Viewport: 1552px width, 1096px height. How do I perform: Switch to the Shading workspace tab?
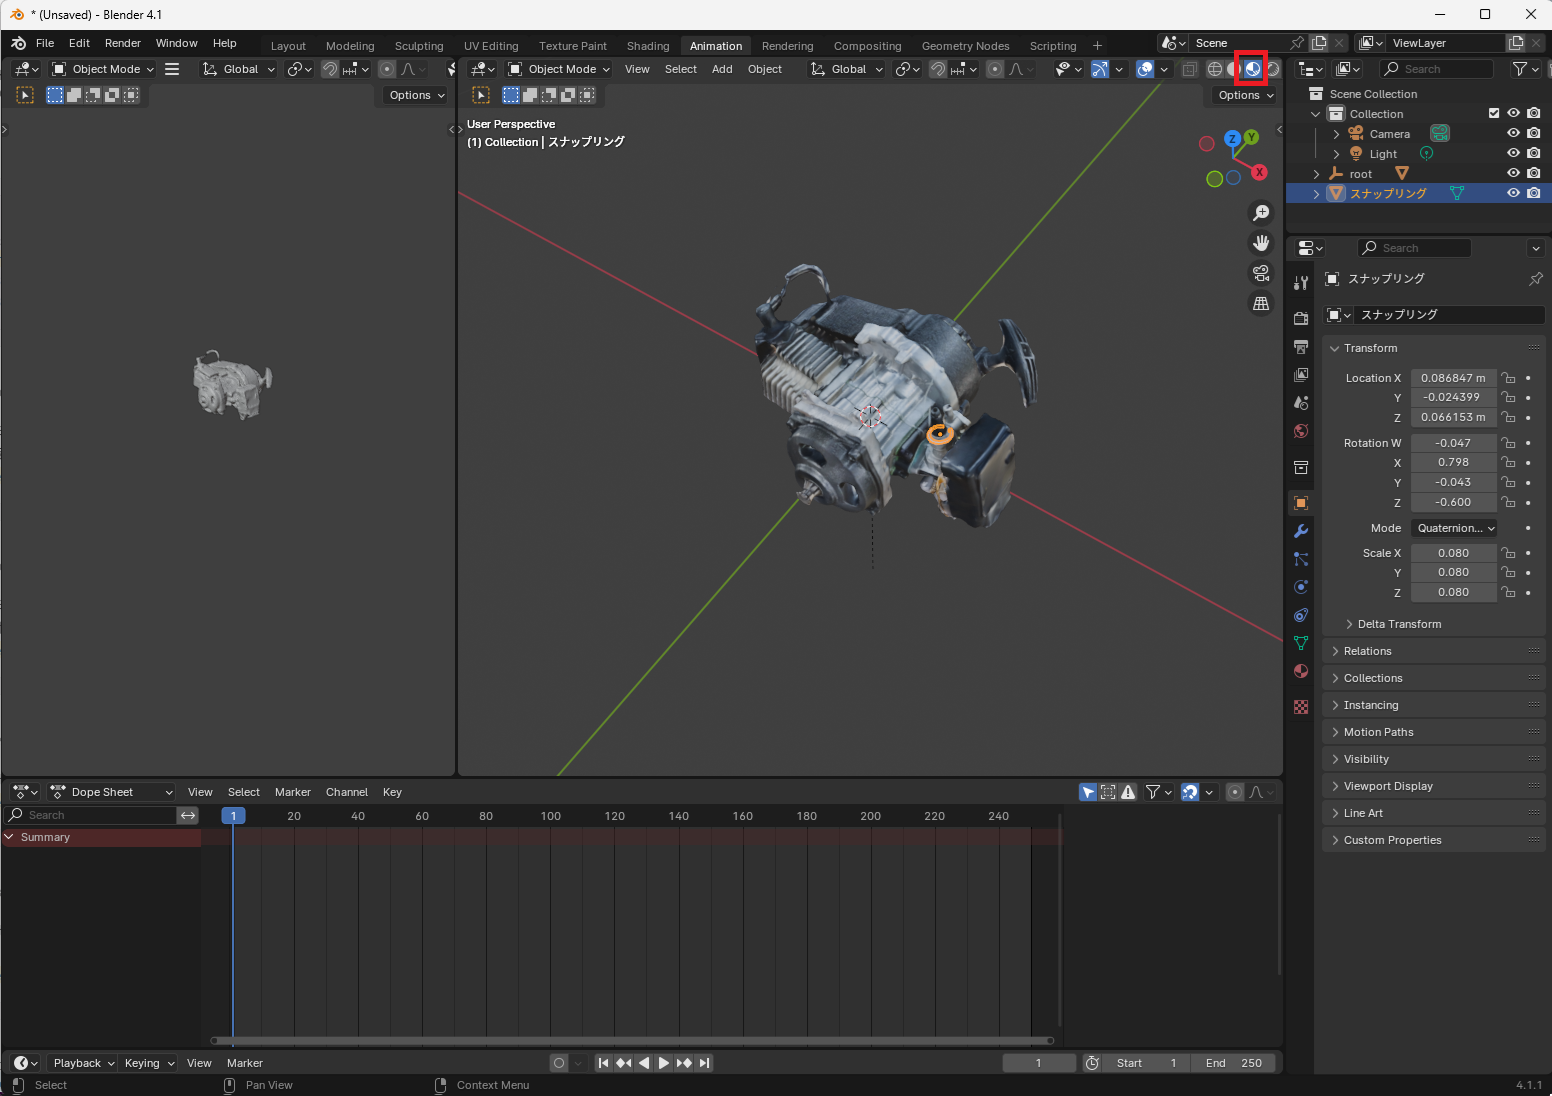tap(648, 46)
